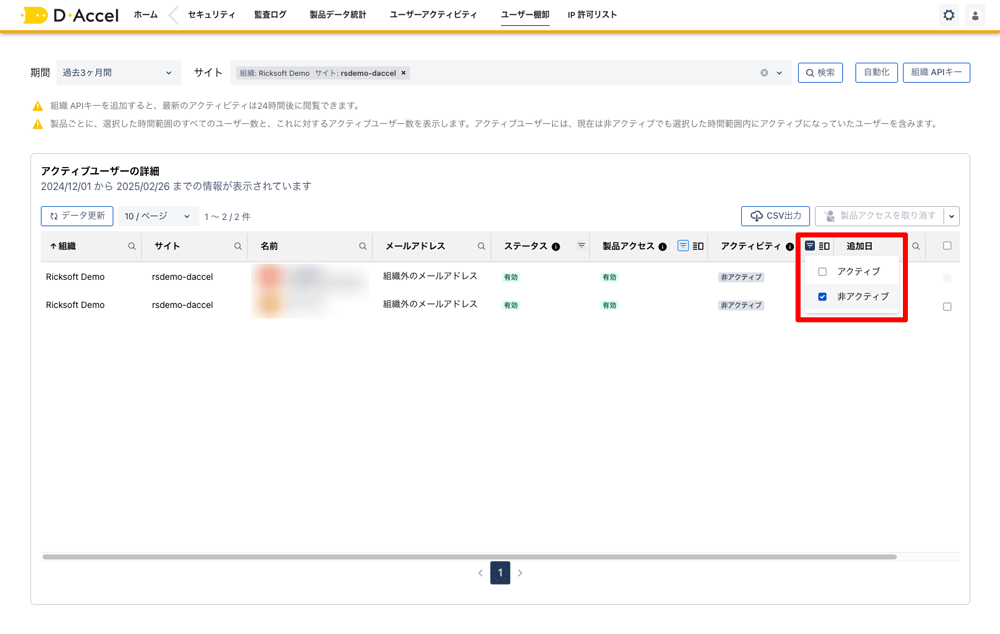Click info icon beside ステータス header
The image size is (1000, 634).
point(555,247)
